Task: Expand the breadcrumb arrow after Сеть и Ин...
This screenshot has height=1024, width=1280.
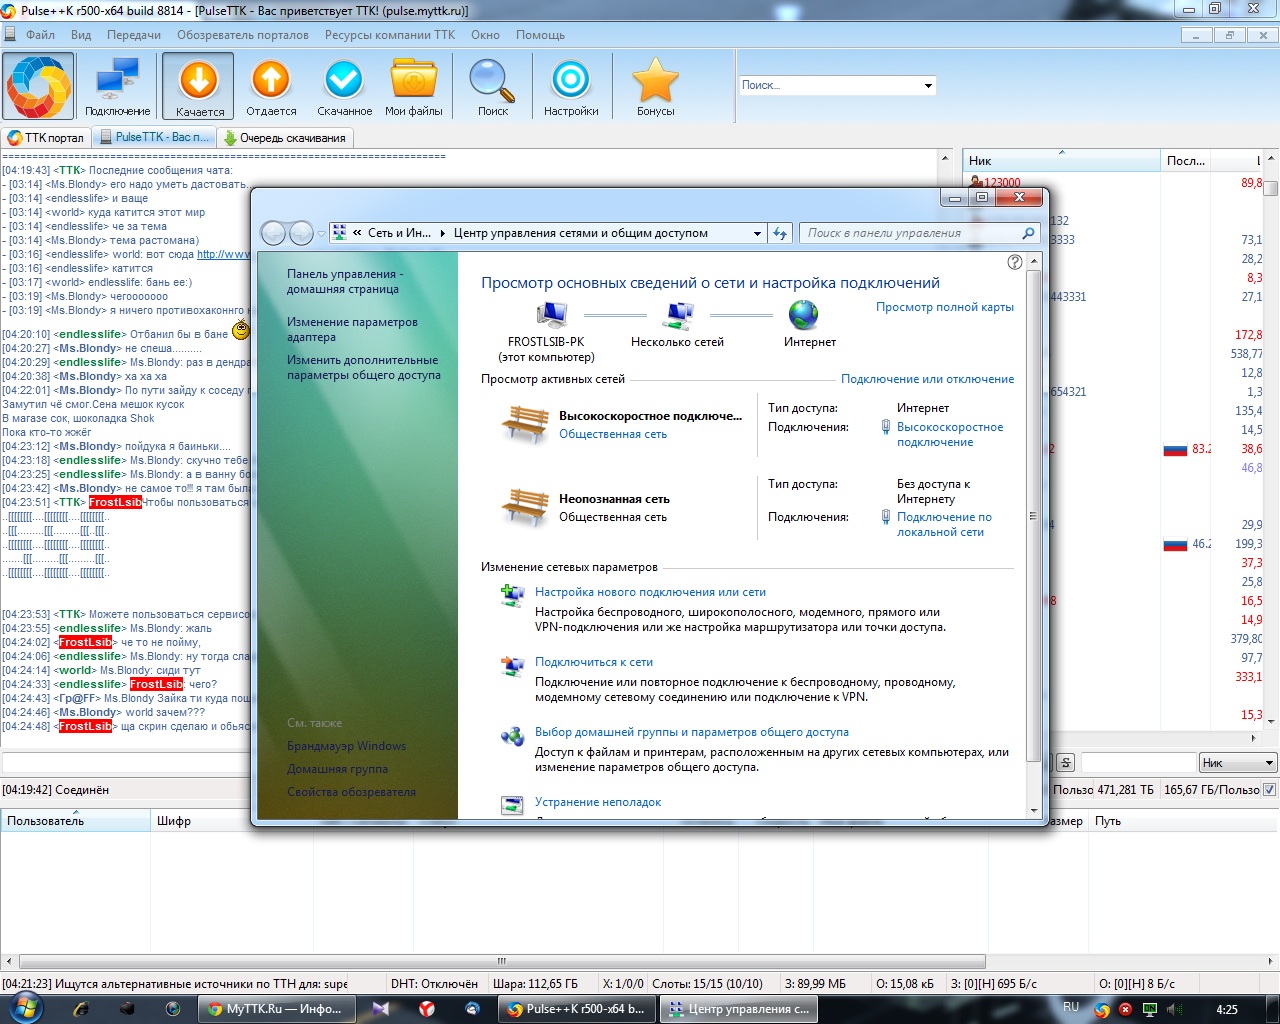Action: (x=443, y=233)
